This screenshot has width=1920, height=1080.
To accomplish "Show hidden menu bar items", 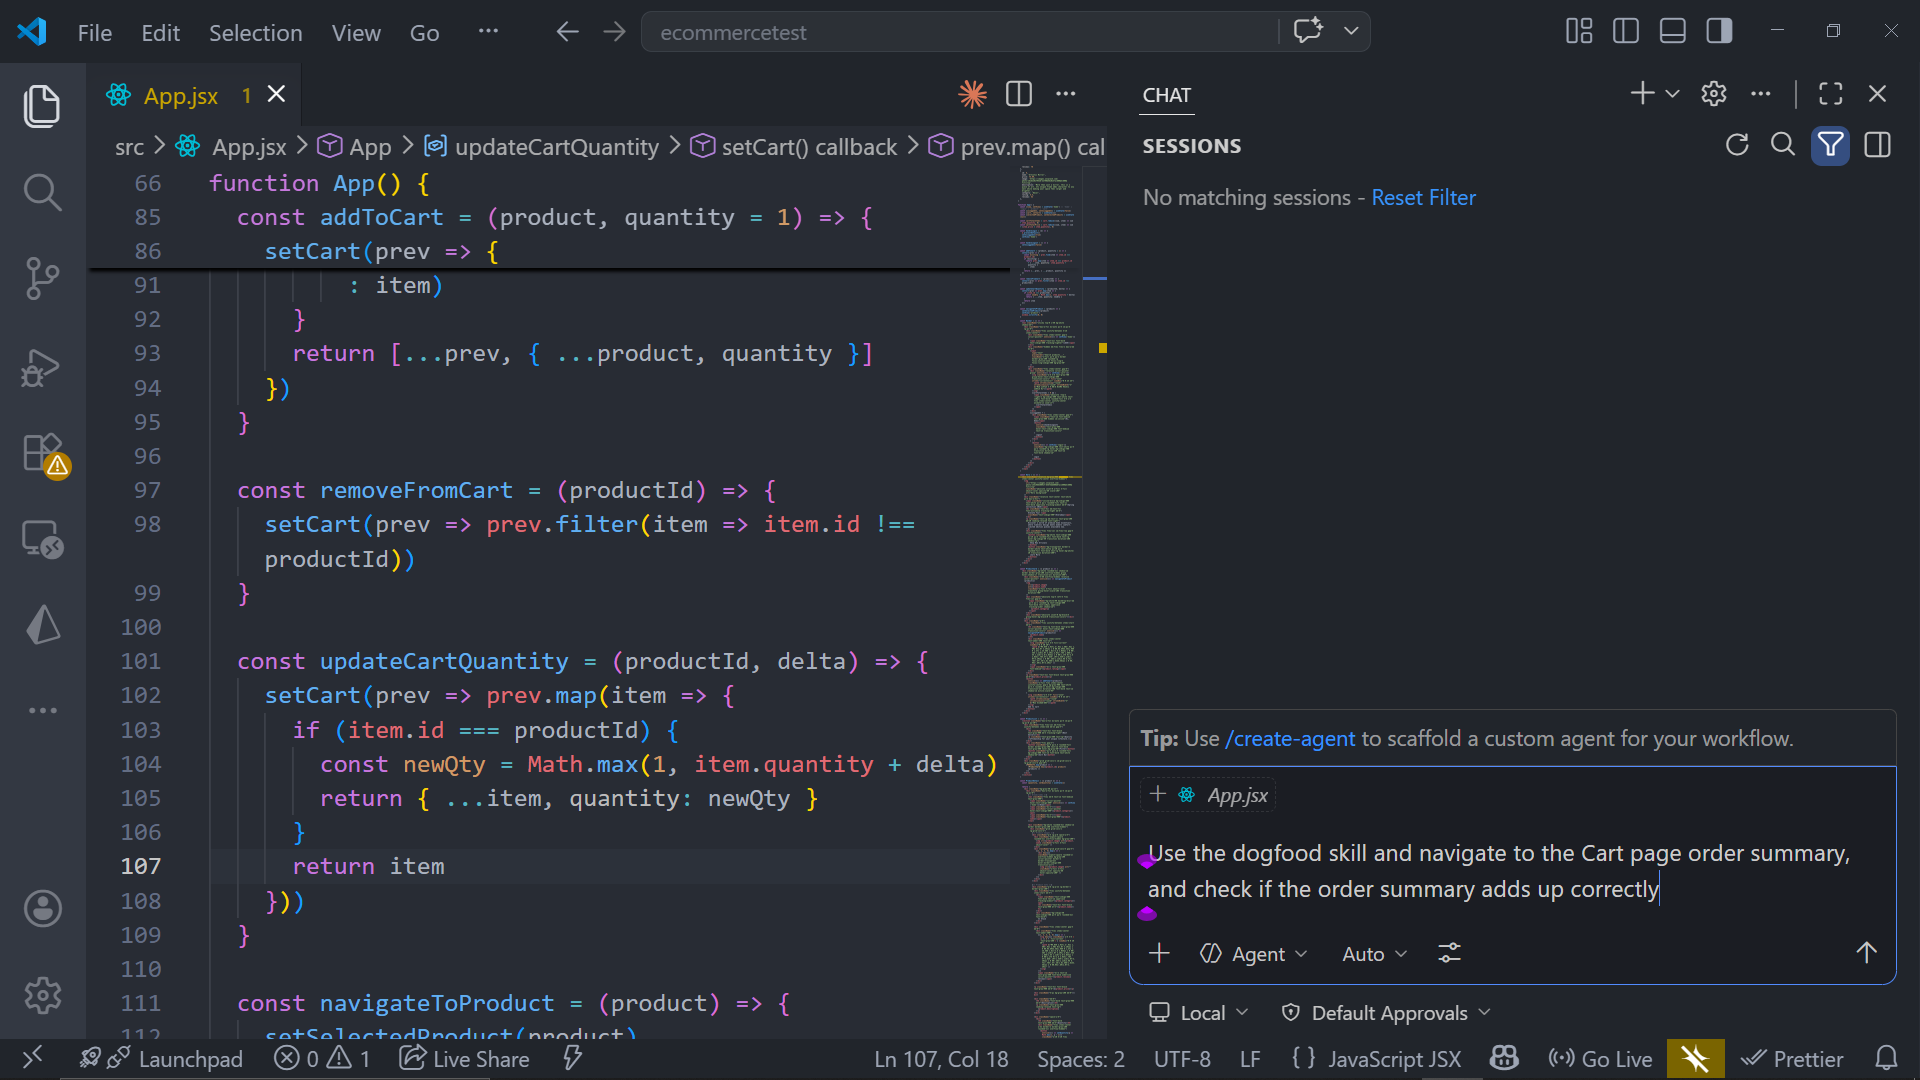I will (x=488, y=31).
